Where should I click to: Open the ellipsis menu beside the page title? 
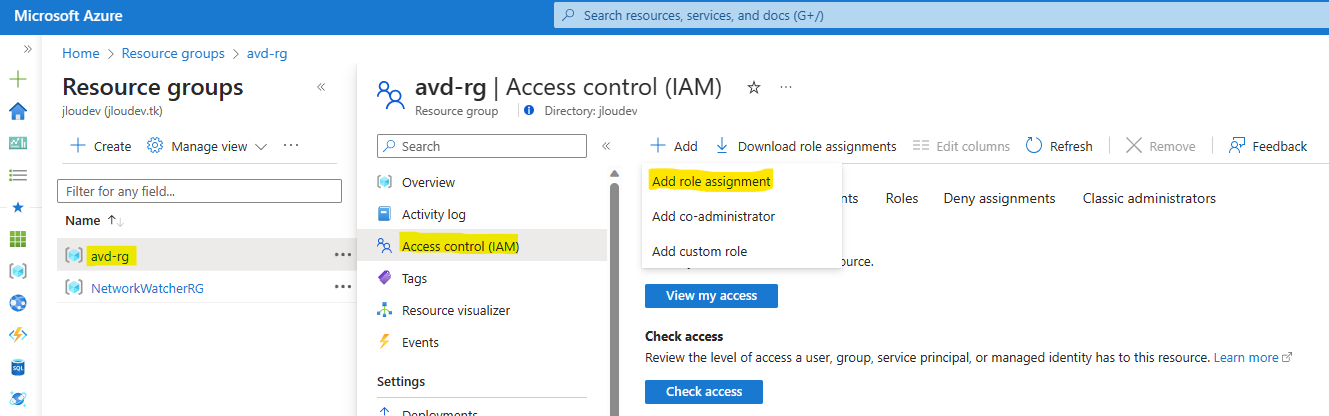[x=786, y=87]
